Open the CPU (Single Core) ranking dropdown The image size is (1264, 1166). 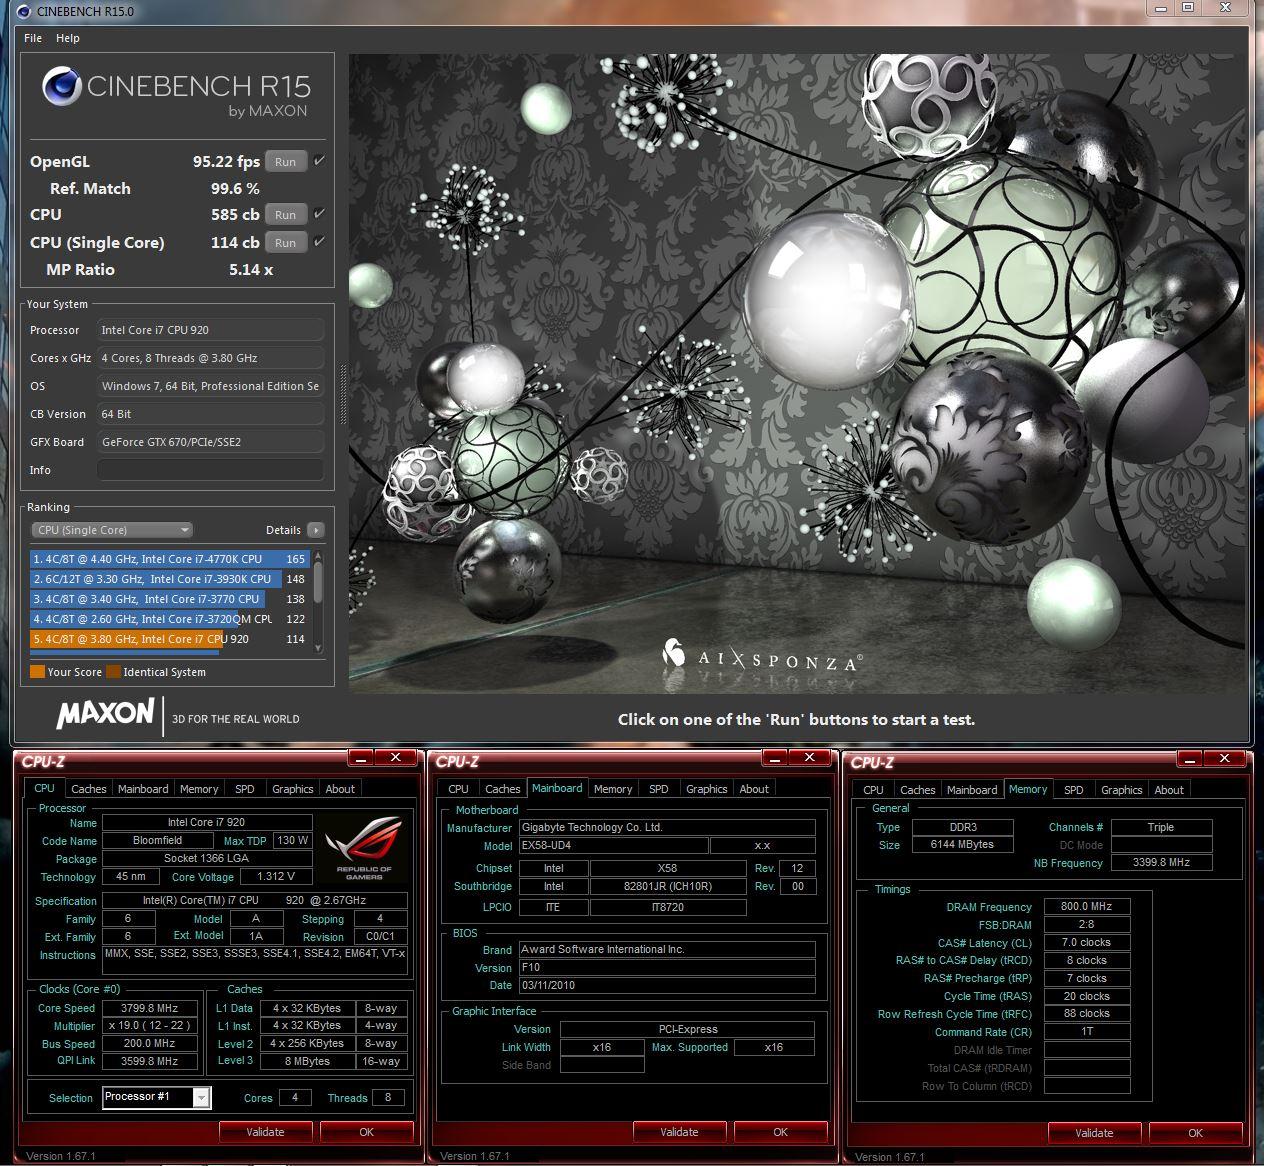click(112, 530)
